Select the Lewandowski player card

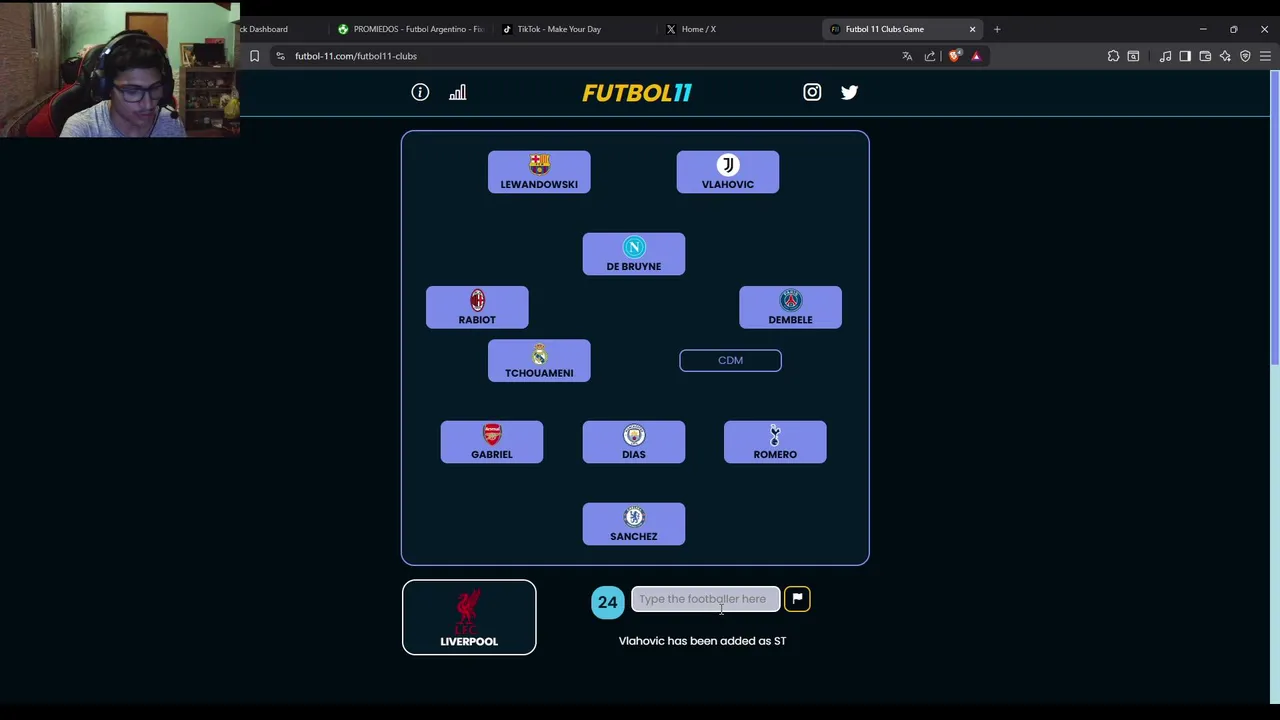tap(539, 172)
